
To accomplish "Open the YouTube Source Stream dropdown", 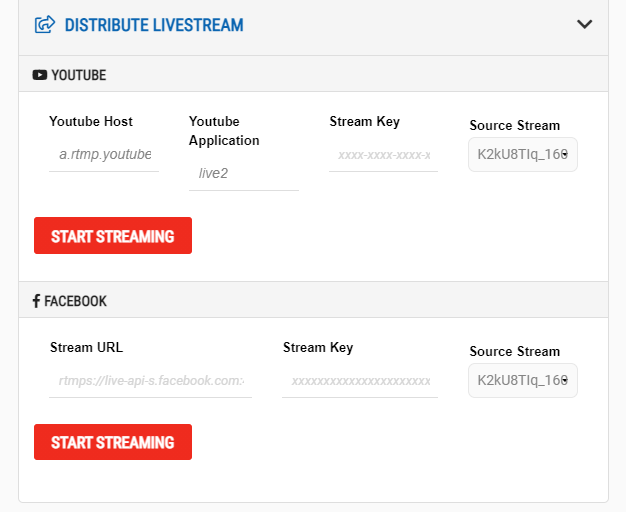I will pyautogui.click(x=523, y=155).
